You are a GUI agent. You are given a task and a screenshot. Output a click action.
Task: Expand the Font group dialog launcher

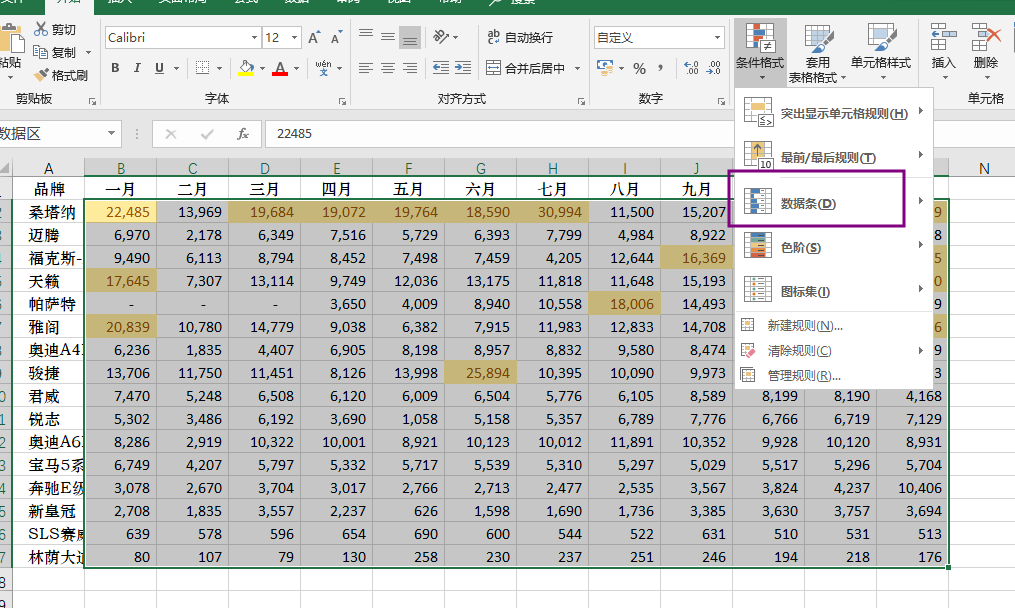click(x=342, y=102)
